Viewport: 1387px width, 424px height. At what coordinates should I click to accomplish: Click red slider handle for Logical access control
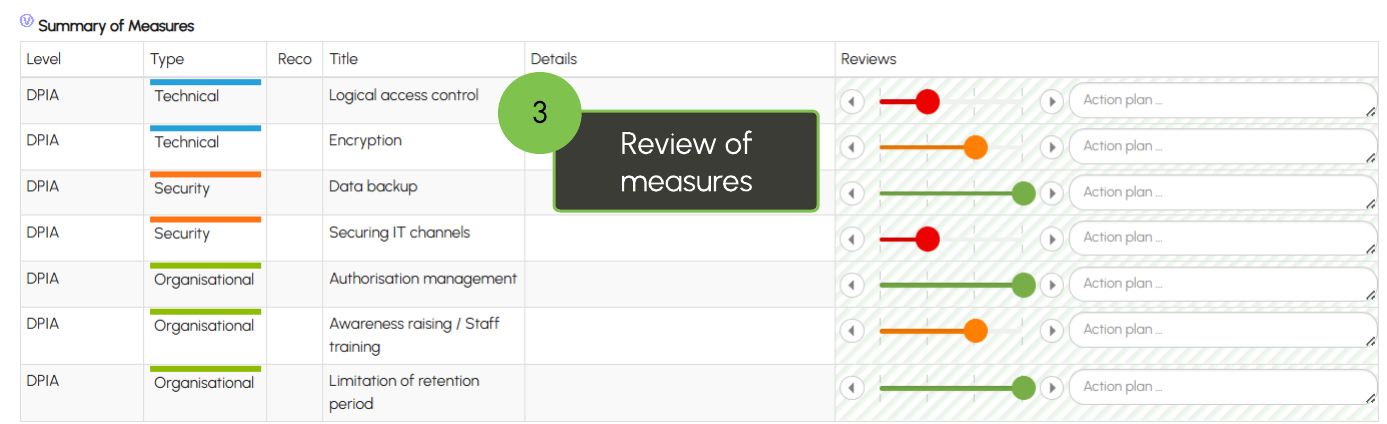coord(927,101)
